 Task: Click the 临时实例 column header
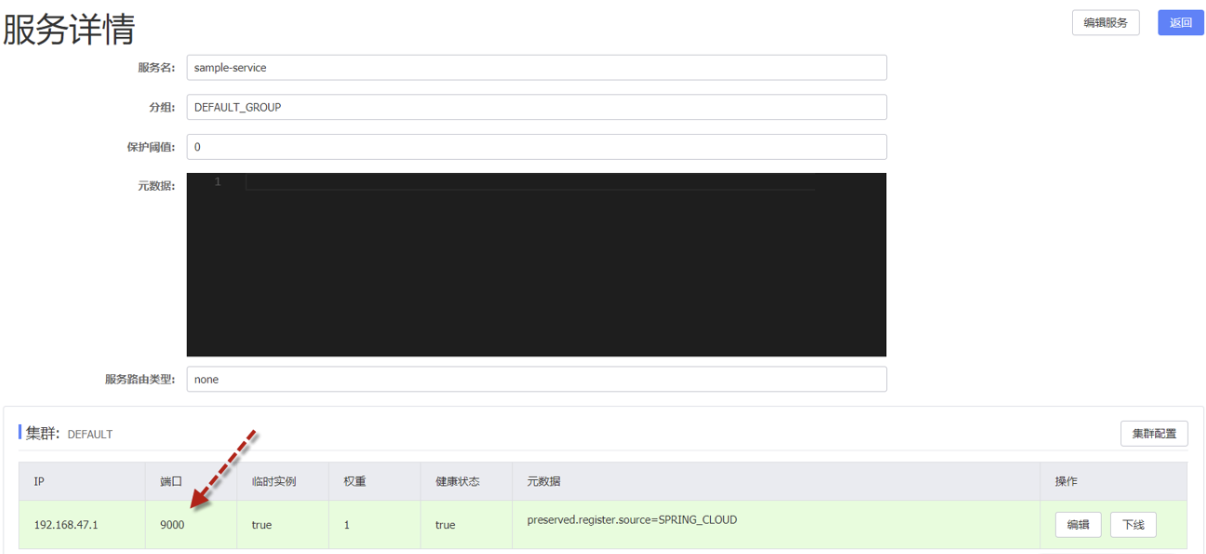pos(273,482)
